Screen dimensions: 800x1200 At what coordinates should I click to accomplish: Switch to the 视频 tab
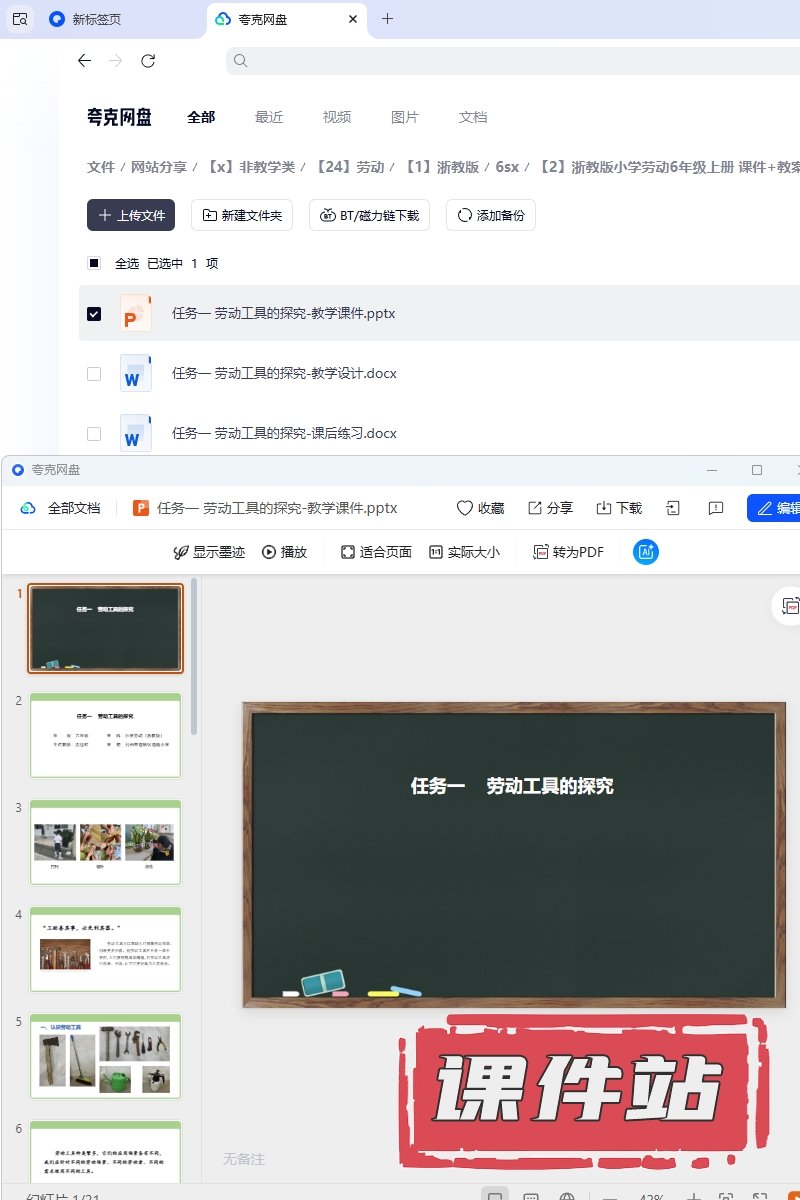tap(337, 117)
